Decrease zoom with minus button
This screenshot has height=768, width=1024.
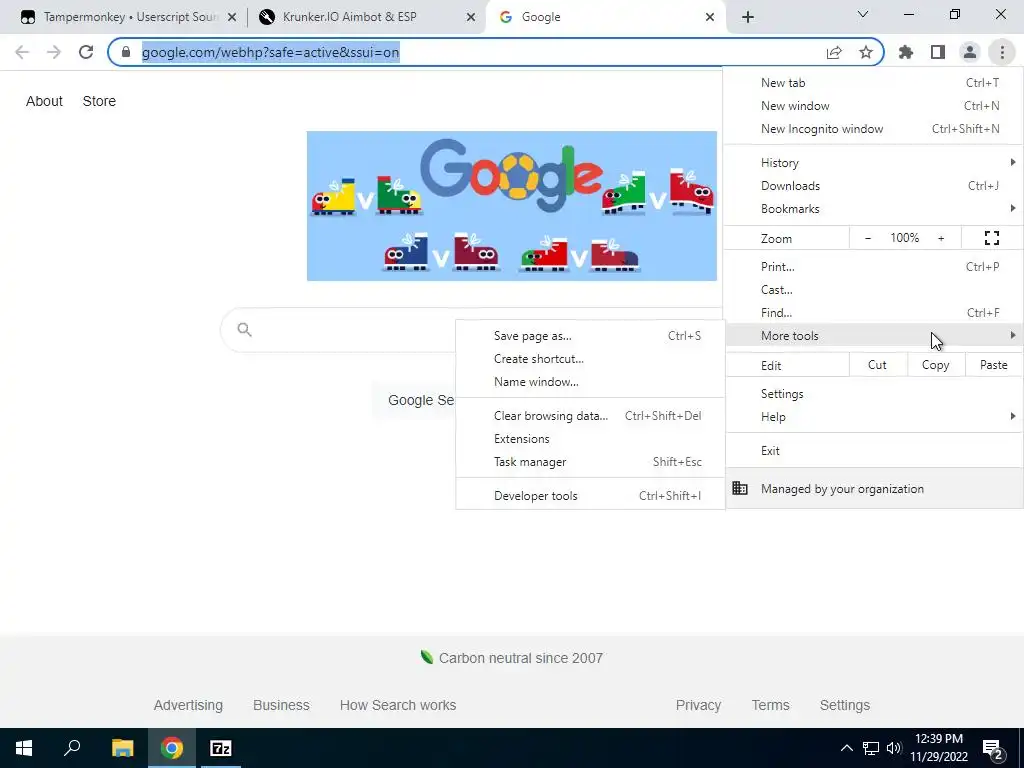click(868, 238)
